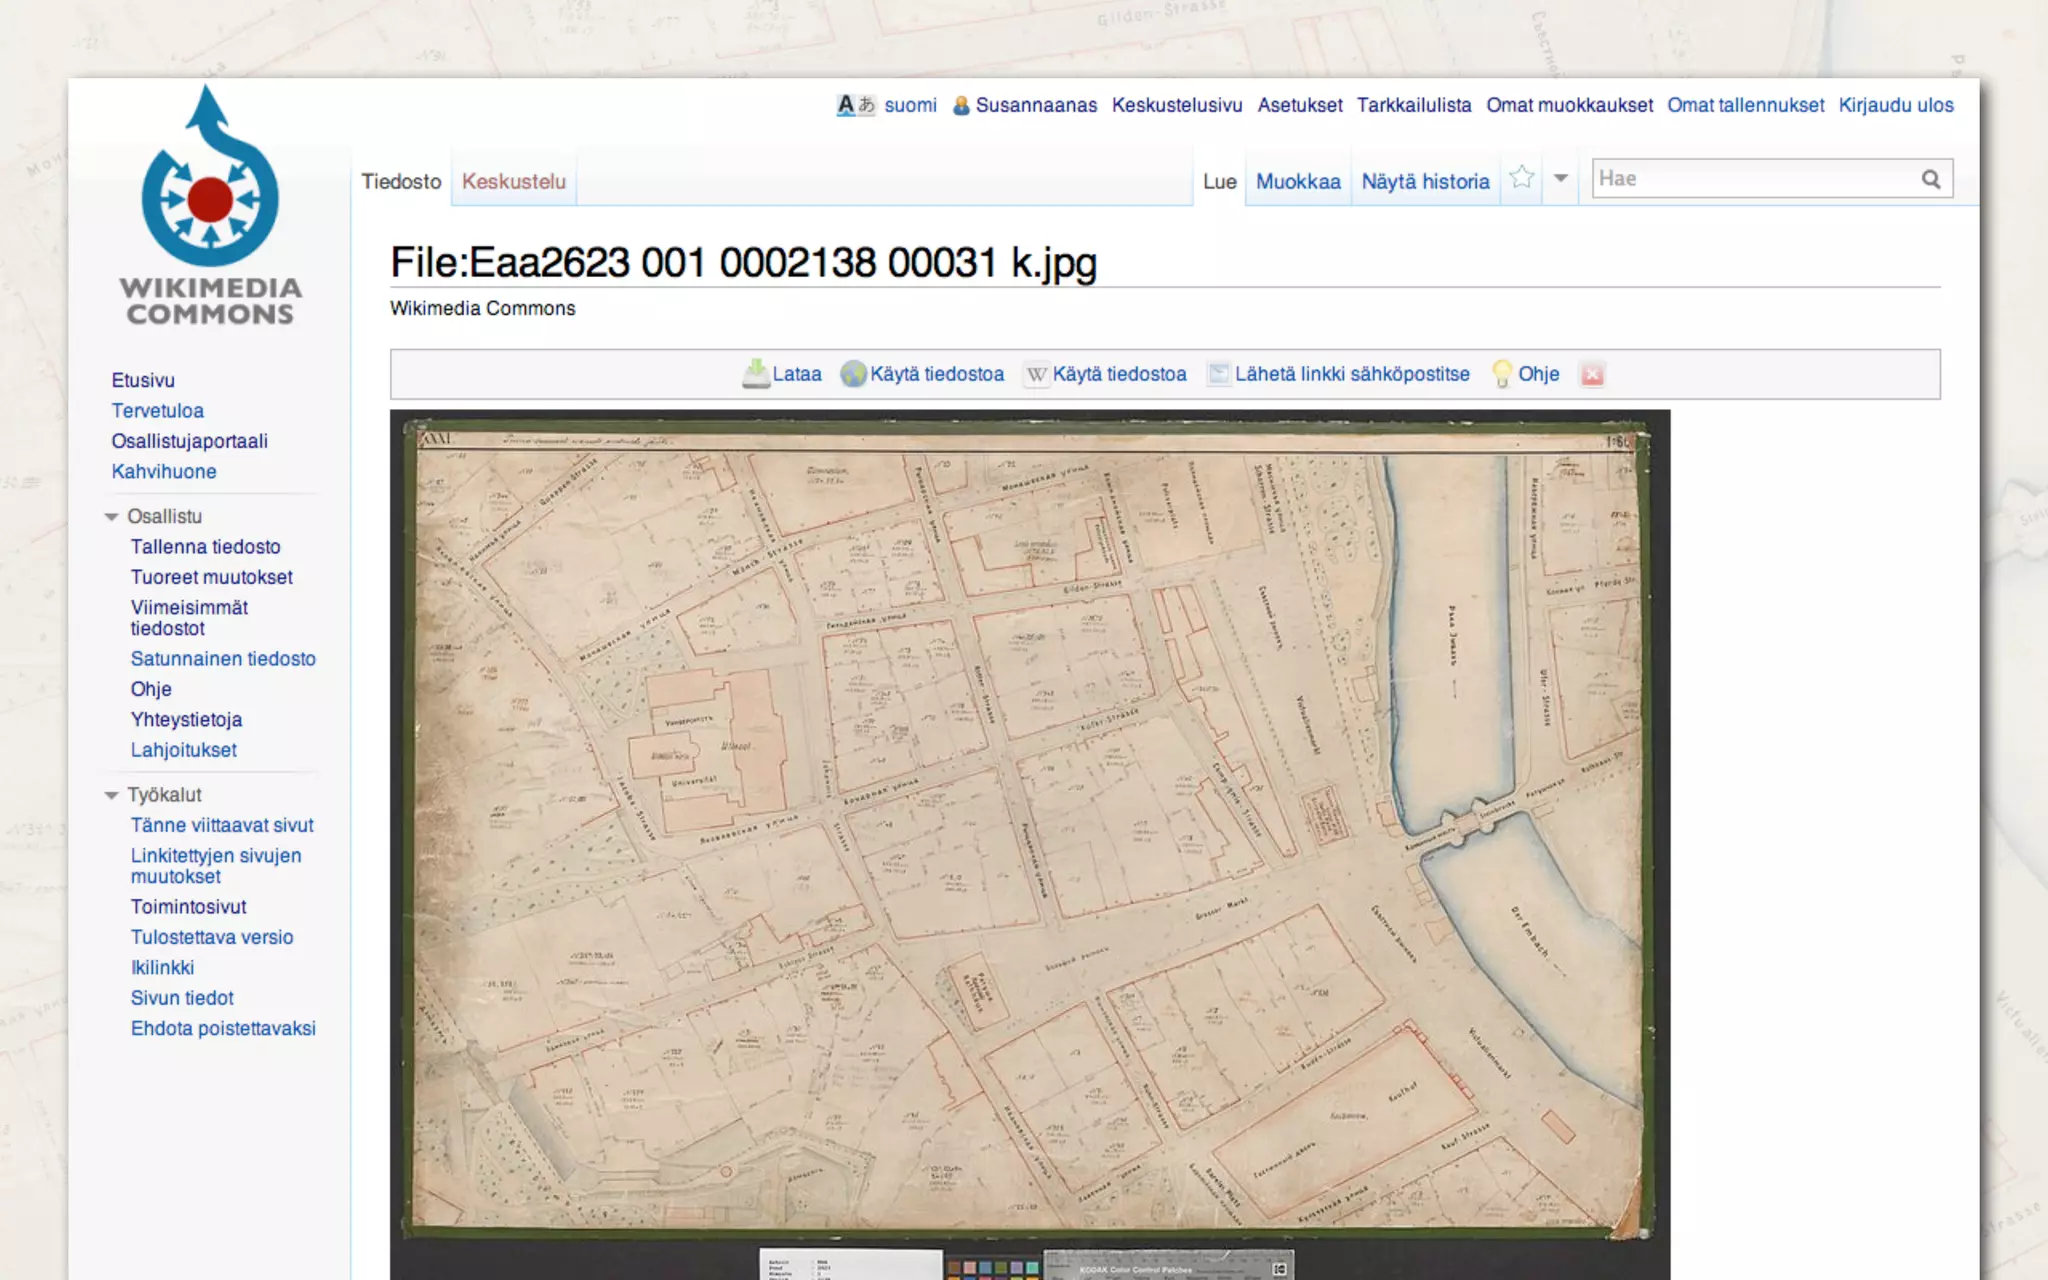Image resolution: width=2048 pixels, height=1280 pixels.
Task: Click the language selector icon beside suomi
Action: (855, 105)
